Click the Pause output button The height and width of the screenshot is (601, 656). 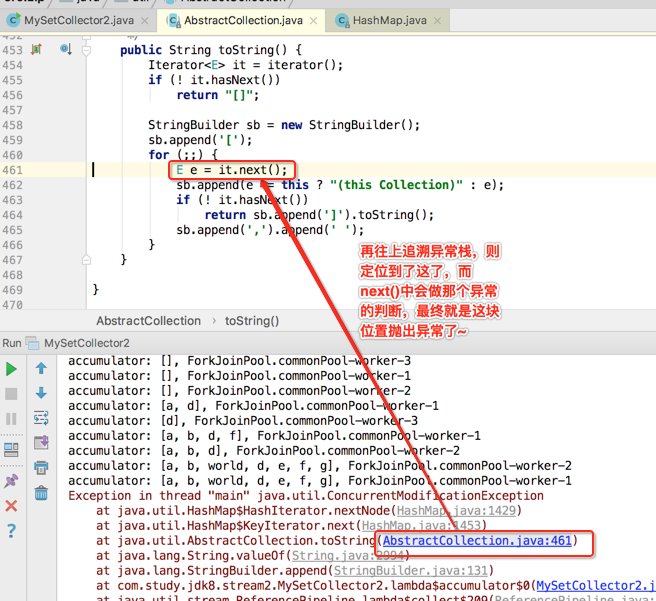tap(11, 419)
